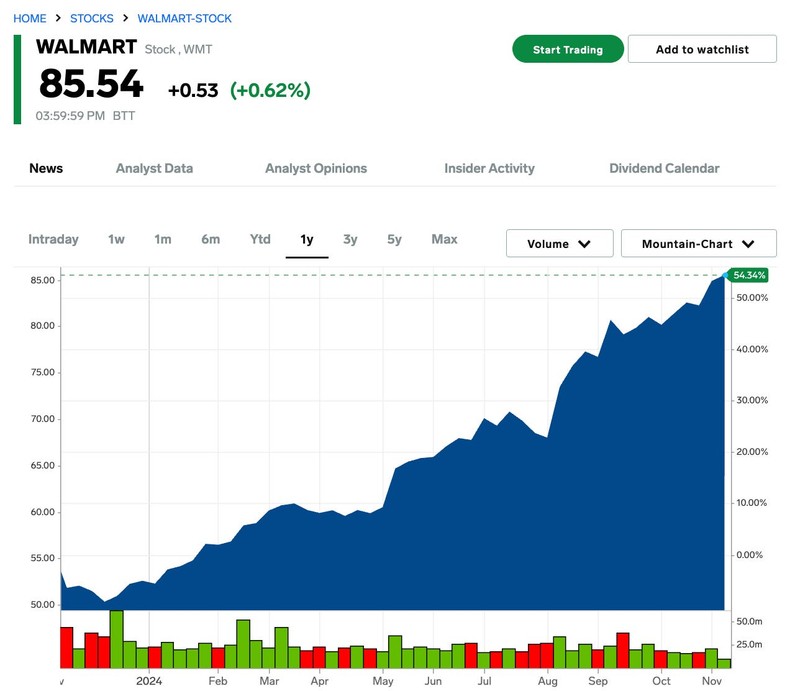This screenshot has width=790, height=691.
Task: Click the Start Trading button
Action: pos(567,49)
